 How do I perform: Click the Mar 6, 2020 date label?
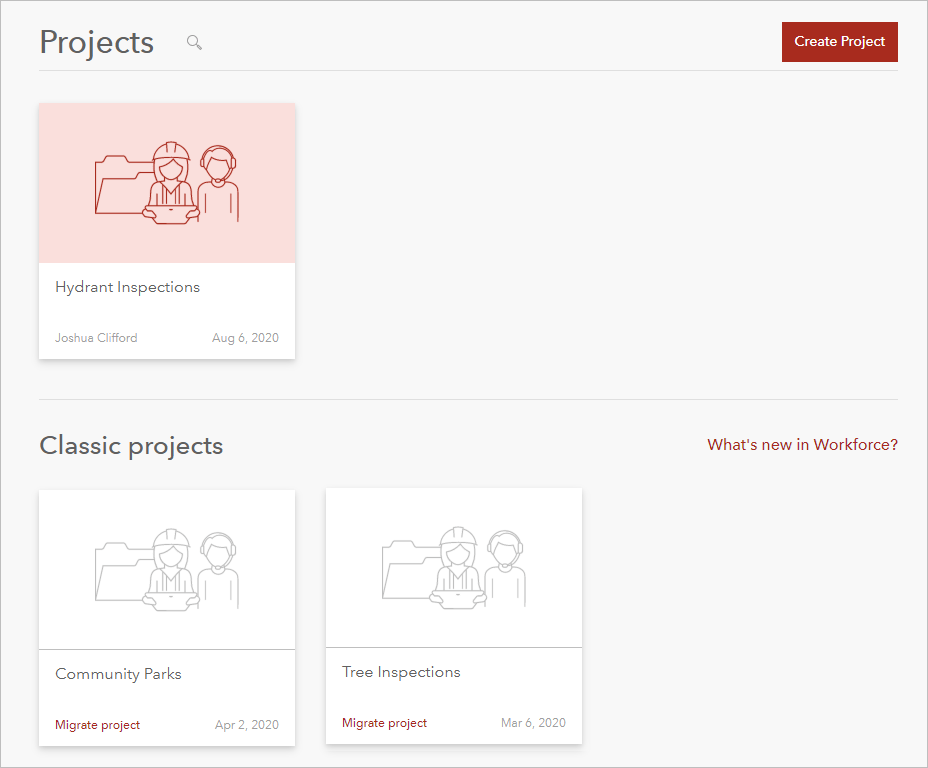point(533,722)
